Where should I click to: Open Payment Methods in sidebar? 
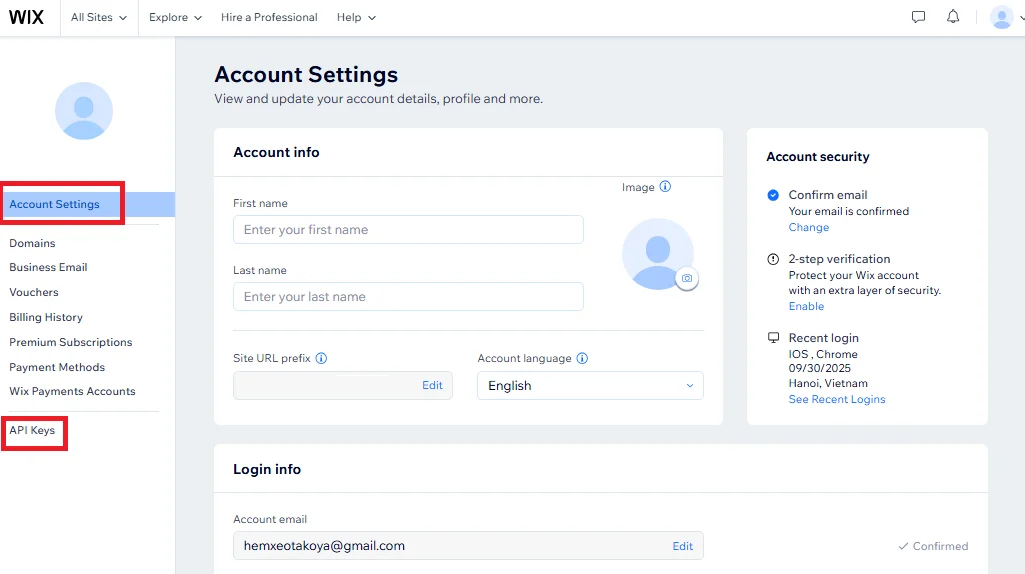pos(57,367)
